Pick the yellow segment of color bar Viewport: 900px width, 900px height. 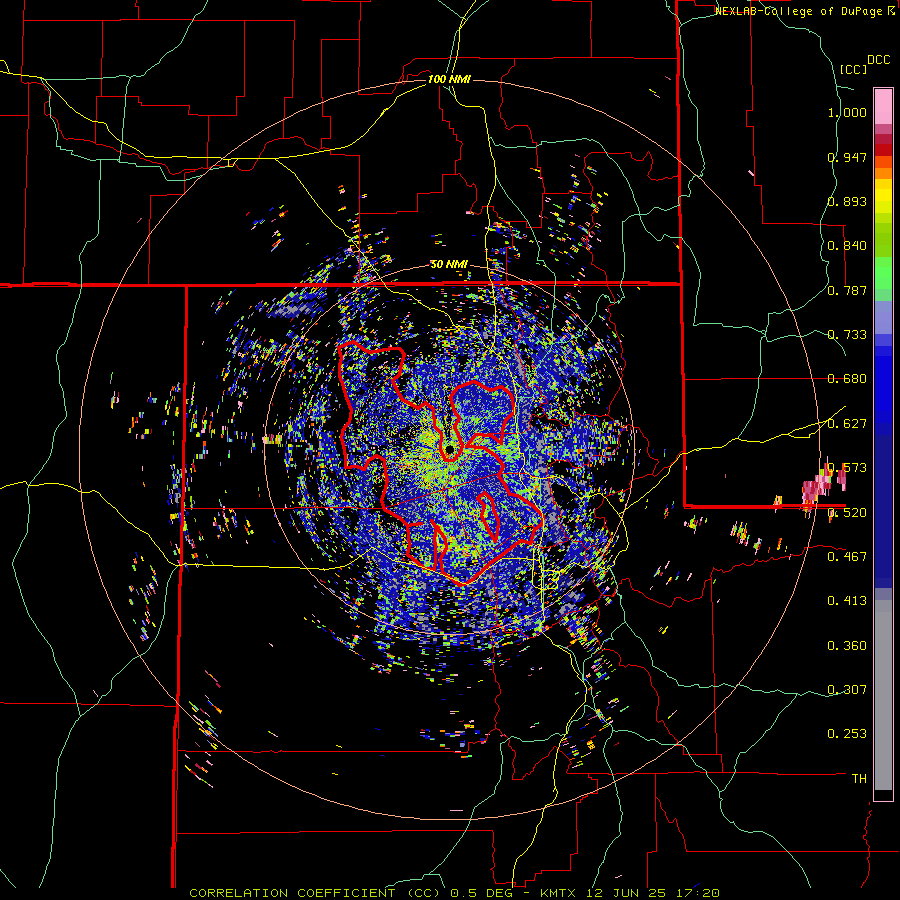[x=883, y=196]
